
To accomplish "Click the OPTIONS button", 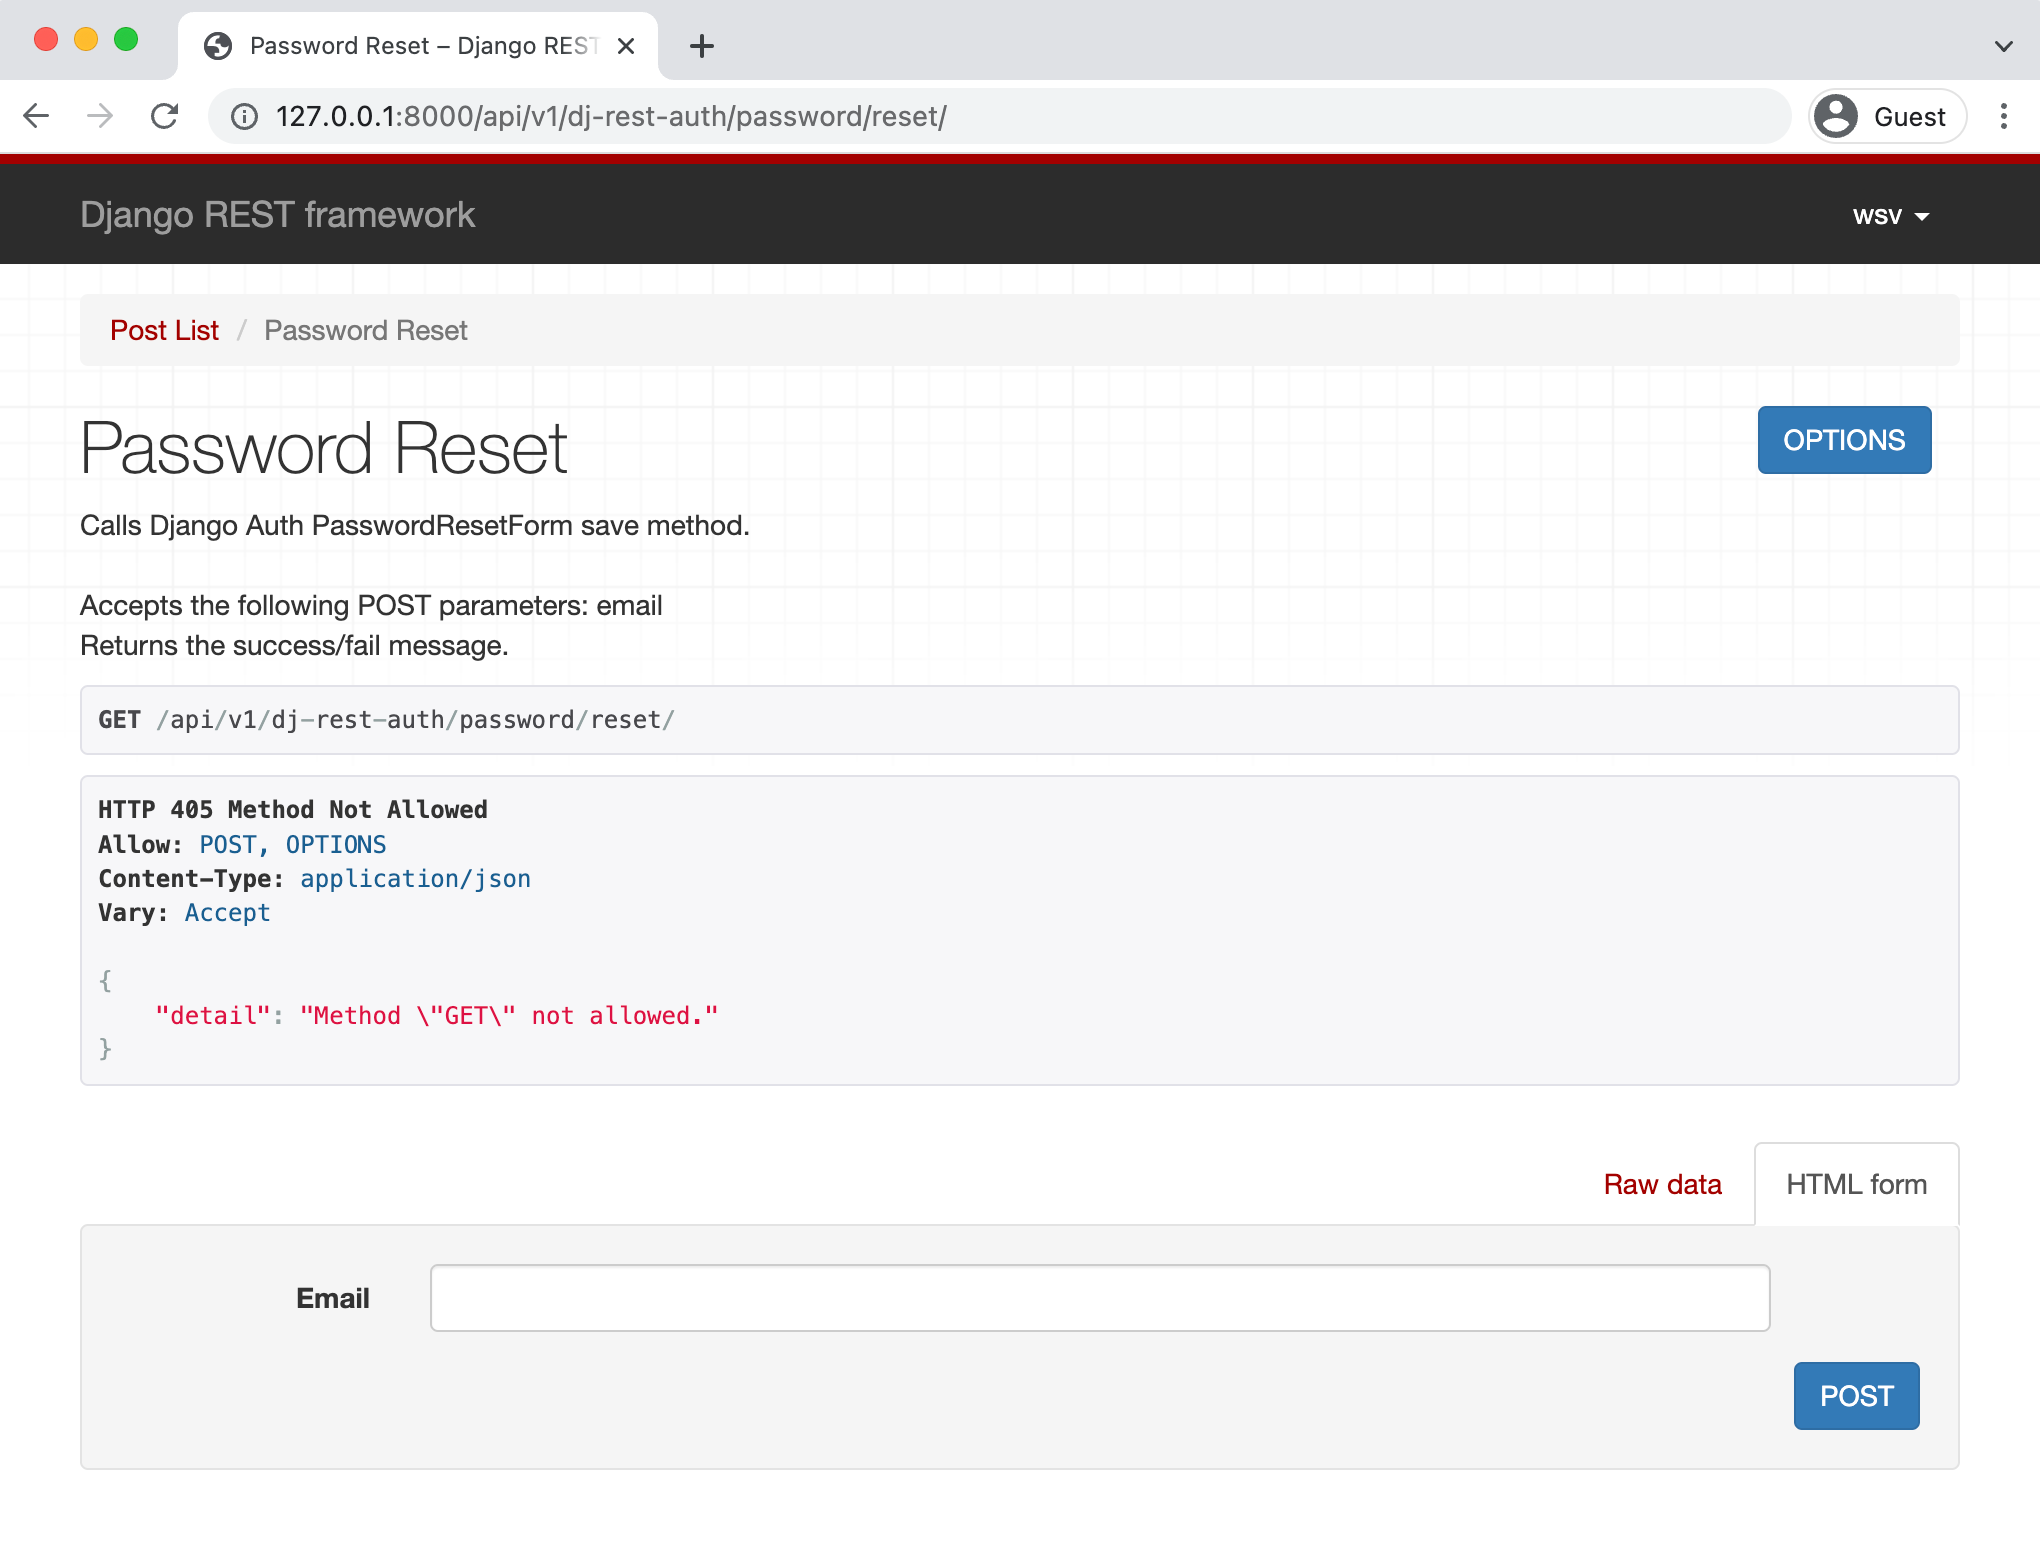I will 1844,440.
